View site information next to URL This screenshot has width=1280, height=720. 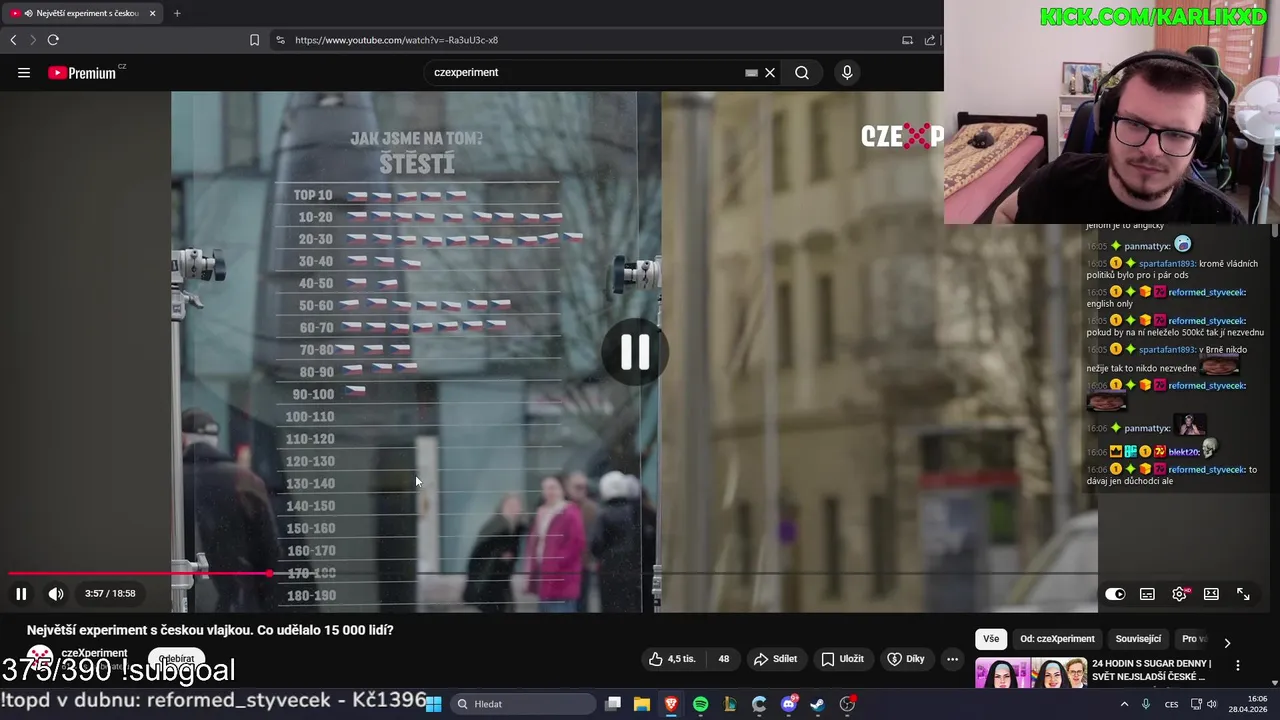pyautogui.click(x=280, y=40)
